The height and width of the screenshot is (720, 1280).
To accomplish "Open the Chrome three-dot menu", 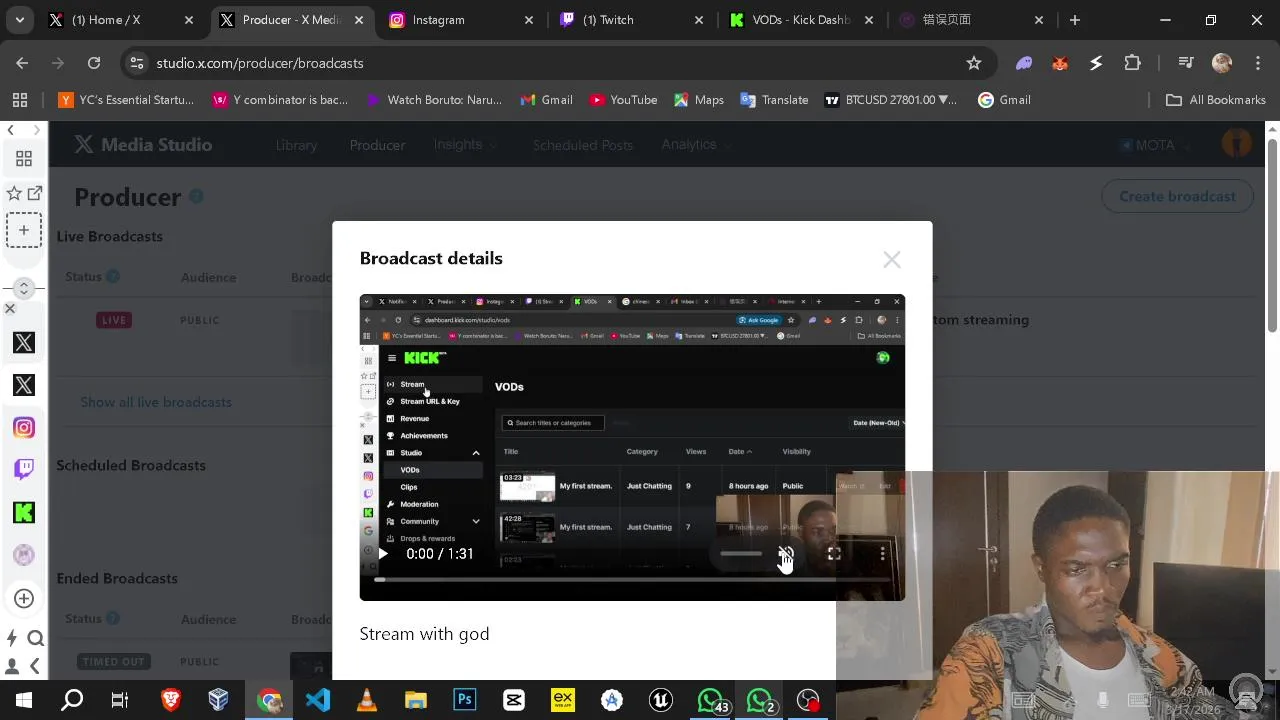I will 1257,63.
